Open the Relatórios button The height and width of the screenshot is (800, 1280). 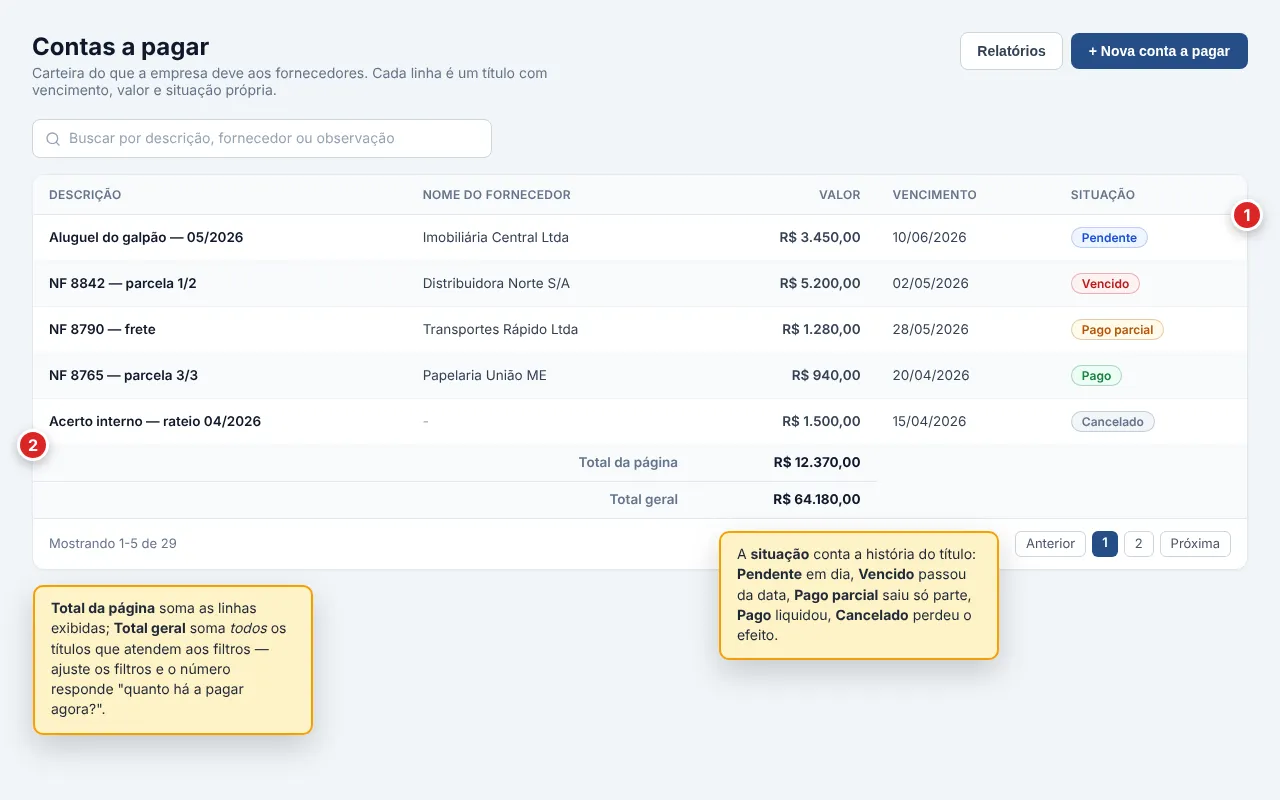point(1011,51)
